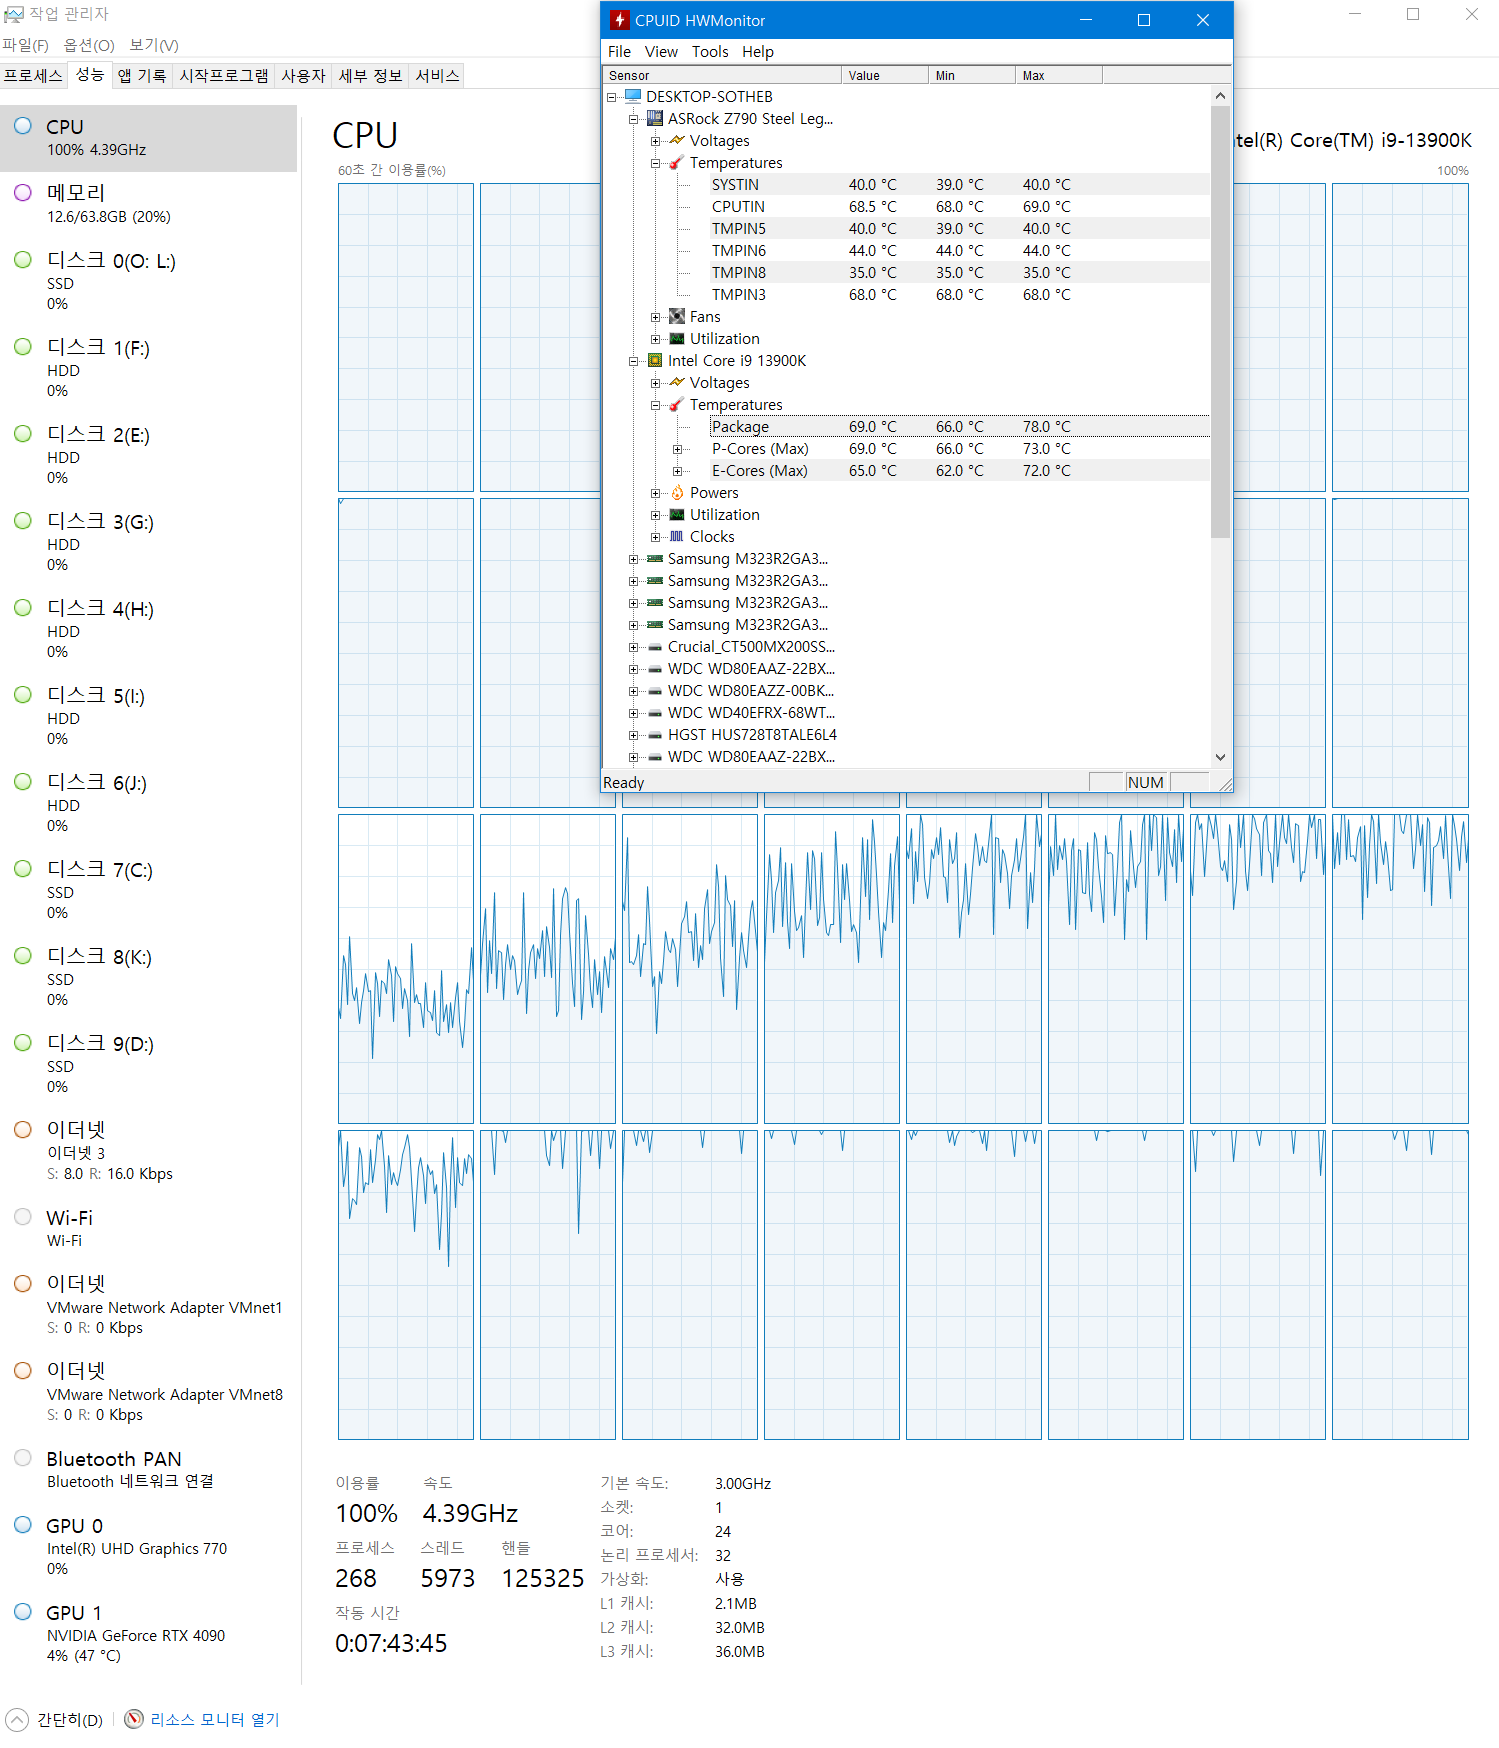
Task: Select the Package temperature row
Action: 958,427
